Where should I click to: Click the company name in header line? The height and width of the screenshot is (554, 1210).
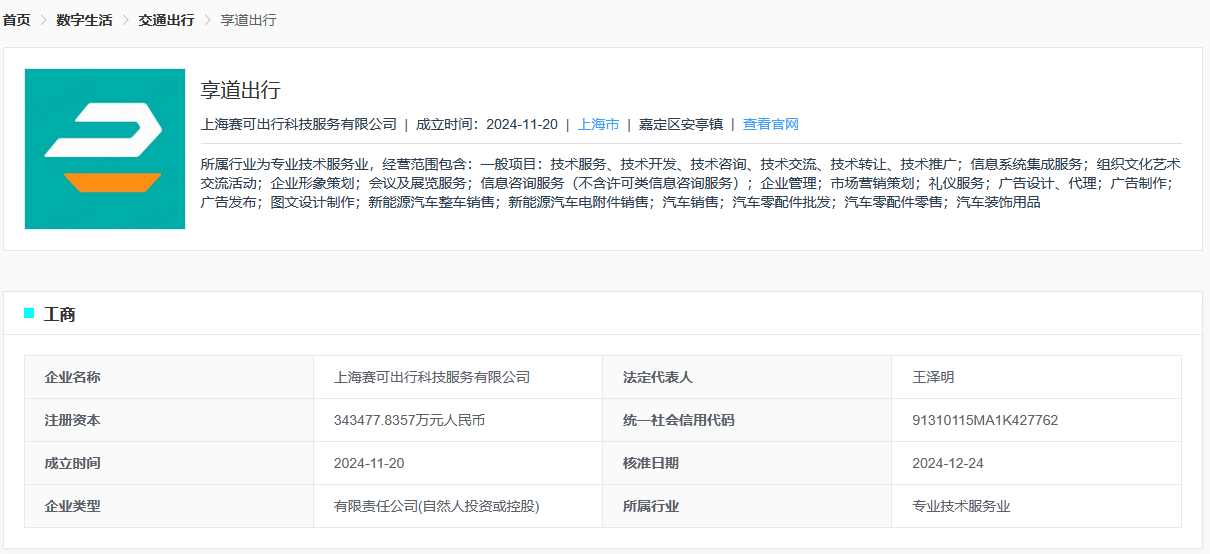click(299, 125)
